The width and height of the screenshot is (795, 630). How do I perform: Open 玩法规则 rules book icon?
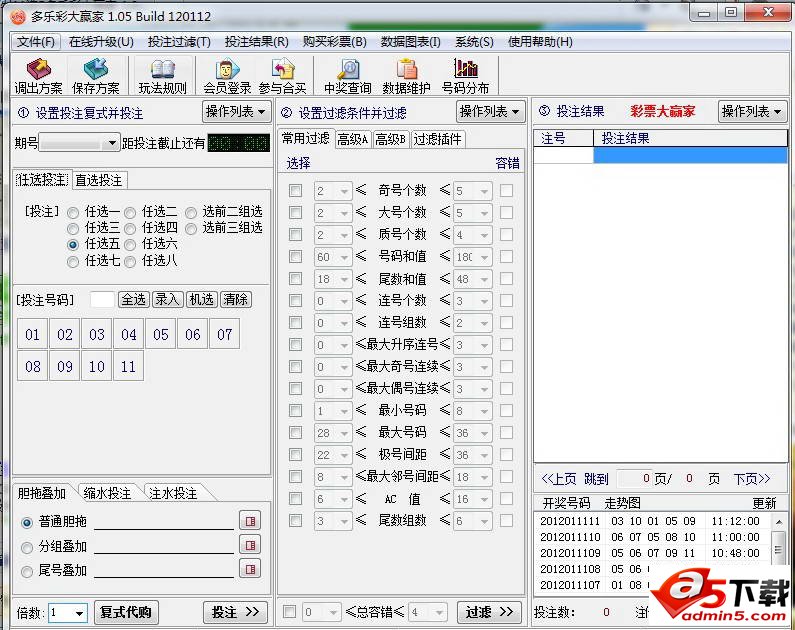tap(162, 76)
